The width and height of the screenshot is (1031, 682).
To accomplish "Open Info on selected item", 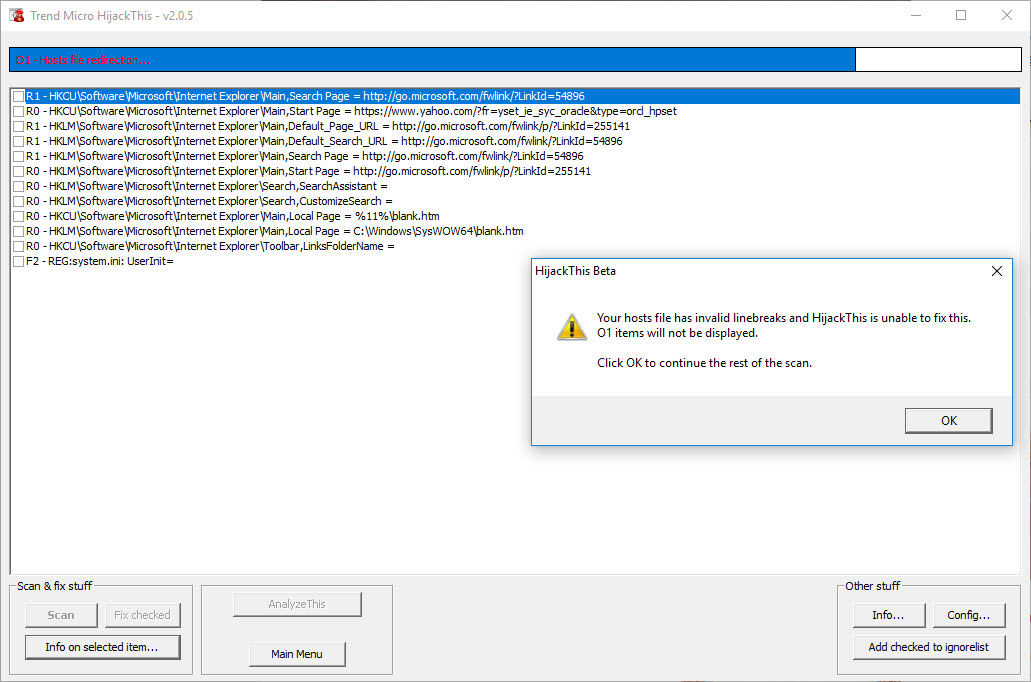I will (x=102, y=647).
